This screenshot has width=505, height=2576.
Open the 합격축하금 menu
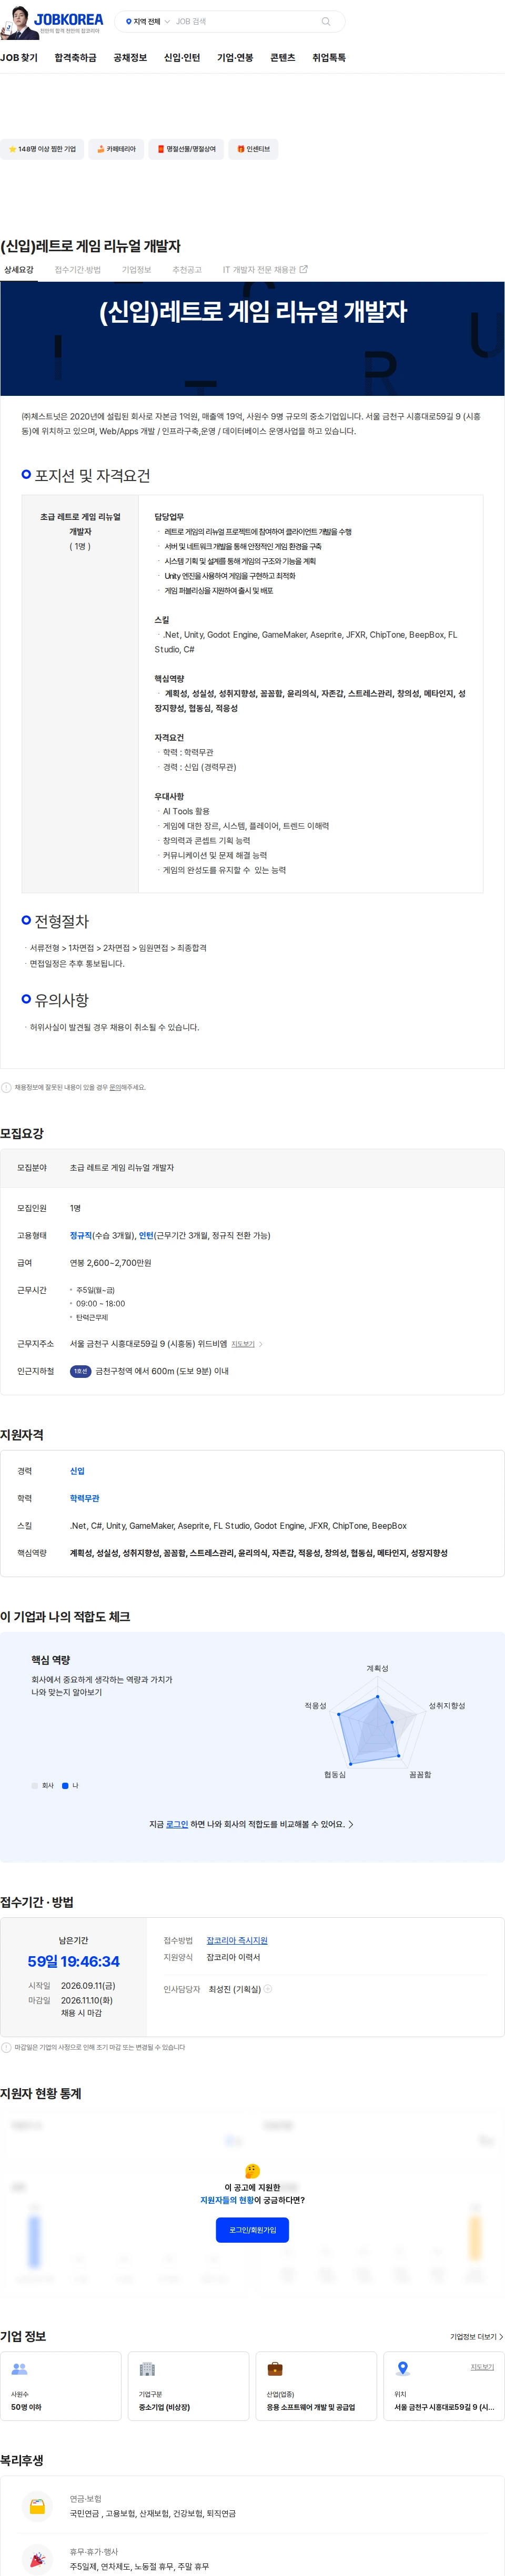tap(75, 58)
